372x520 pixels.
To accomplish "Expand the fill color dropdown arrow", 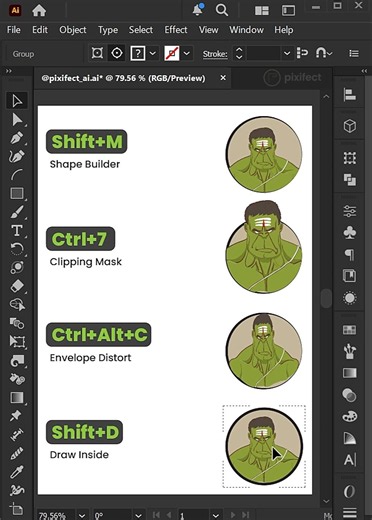I will tap(153, 53).
